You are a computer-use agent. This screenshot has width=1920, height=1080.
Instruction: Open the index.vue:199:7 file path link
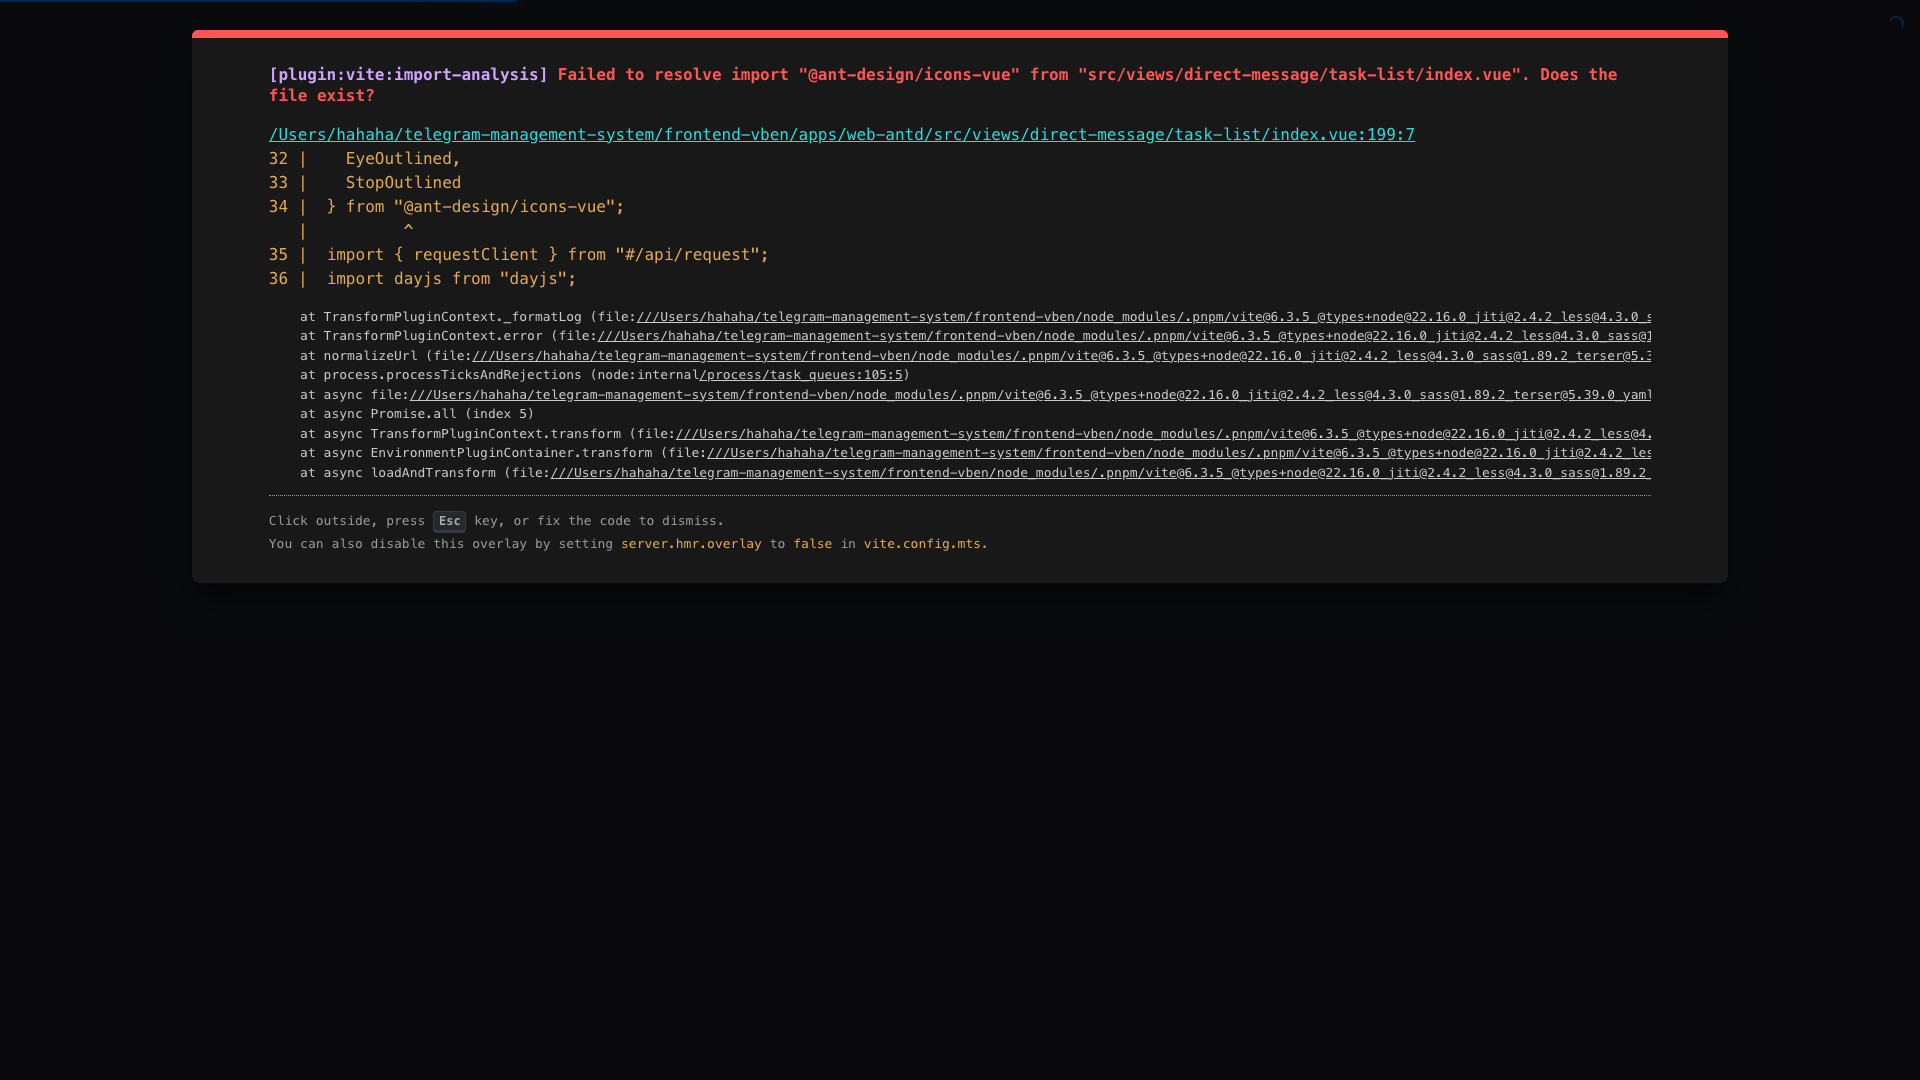(841, 135)
